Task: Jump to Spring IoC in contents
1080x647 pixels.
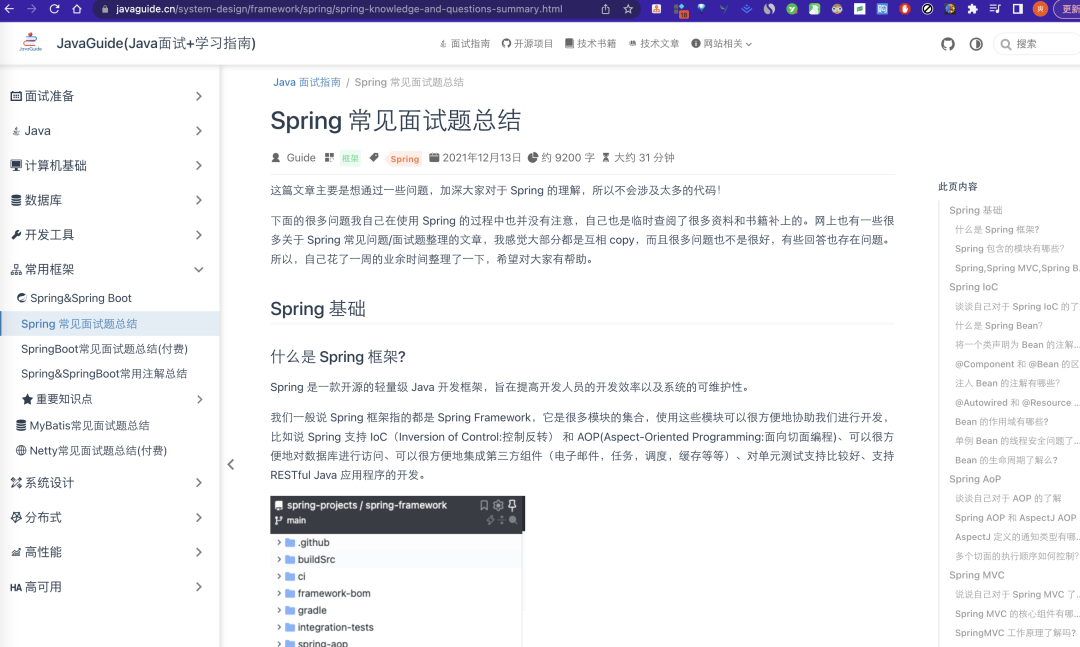Action: tap(973, 287)
